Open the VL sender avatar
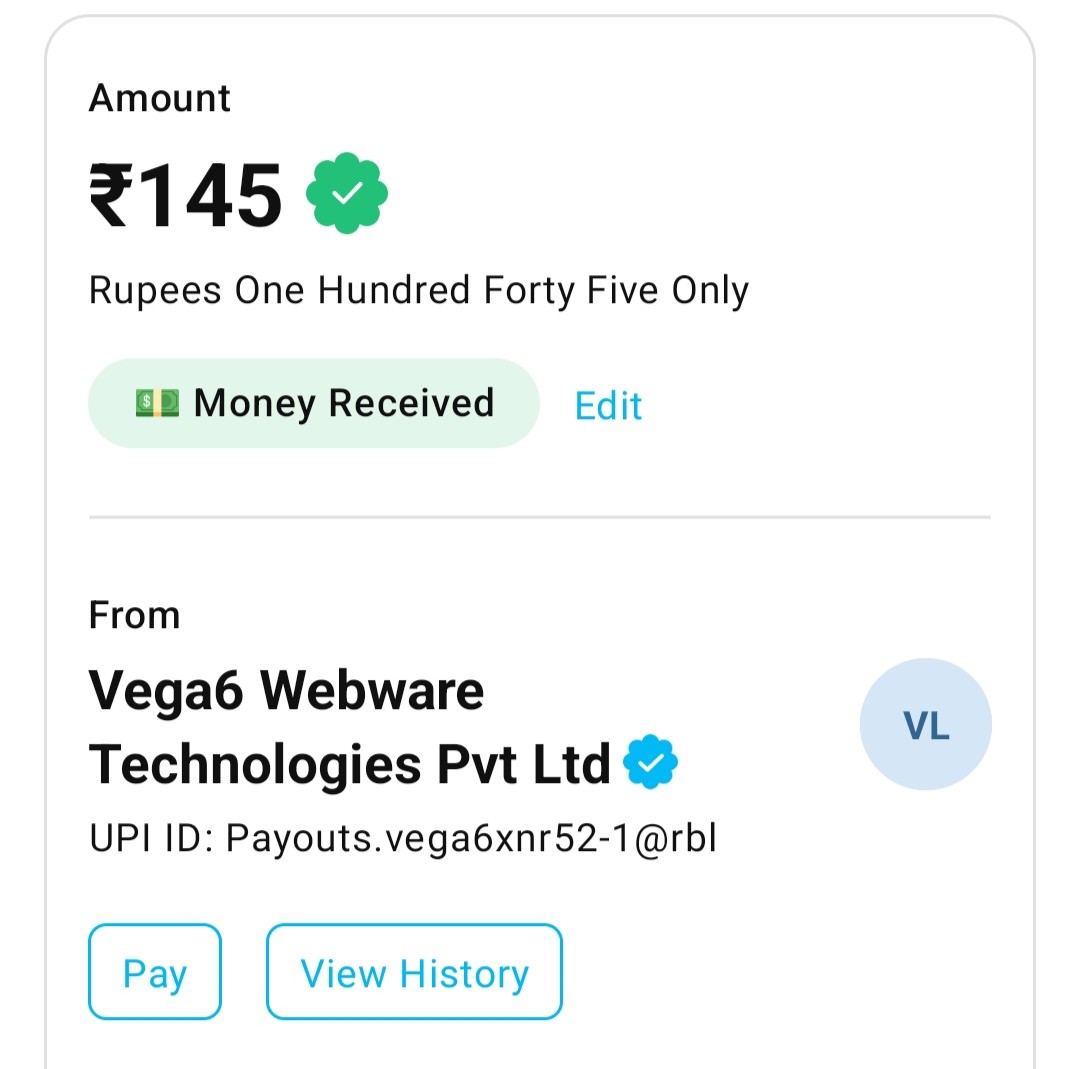 coord(925,725)
